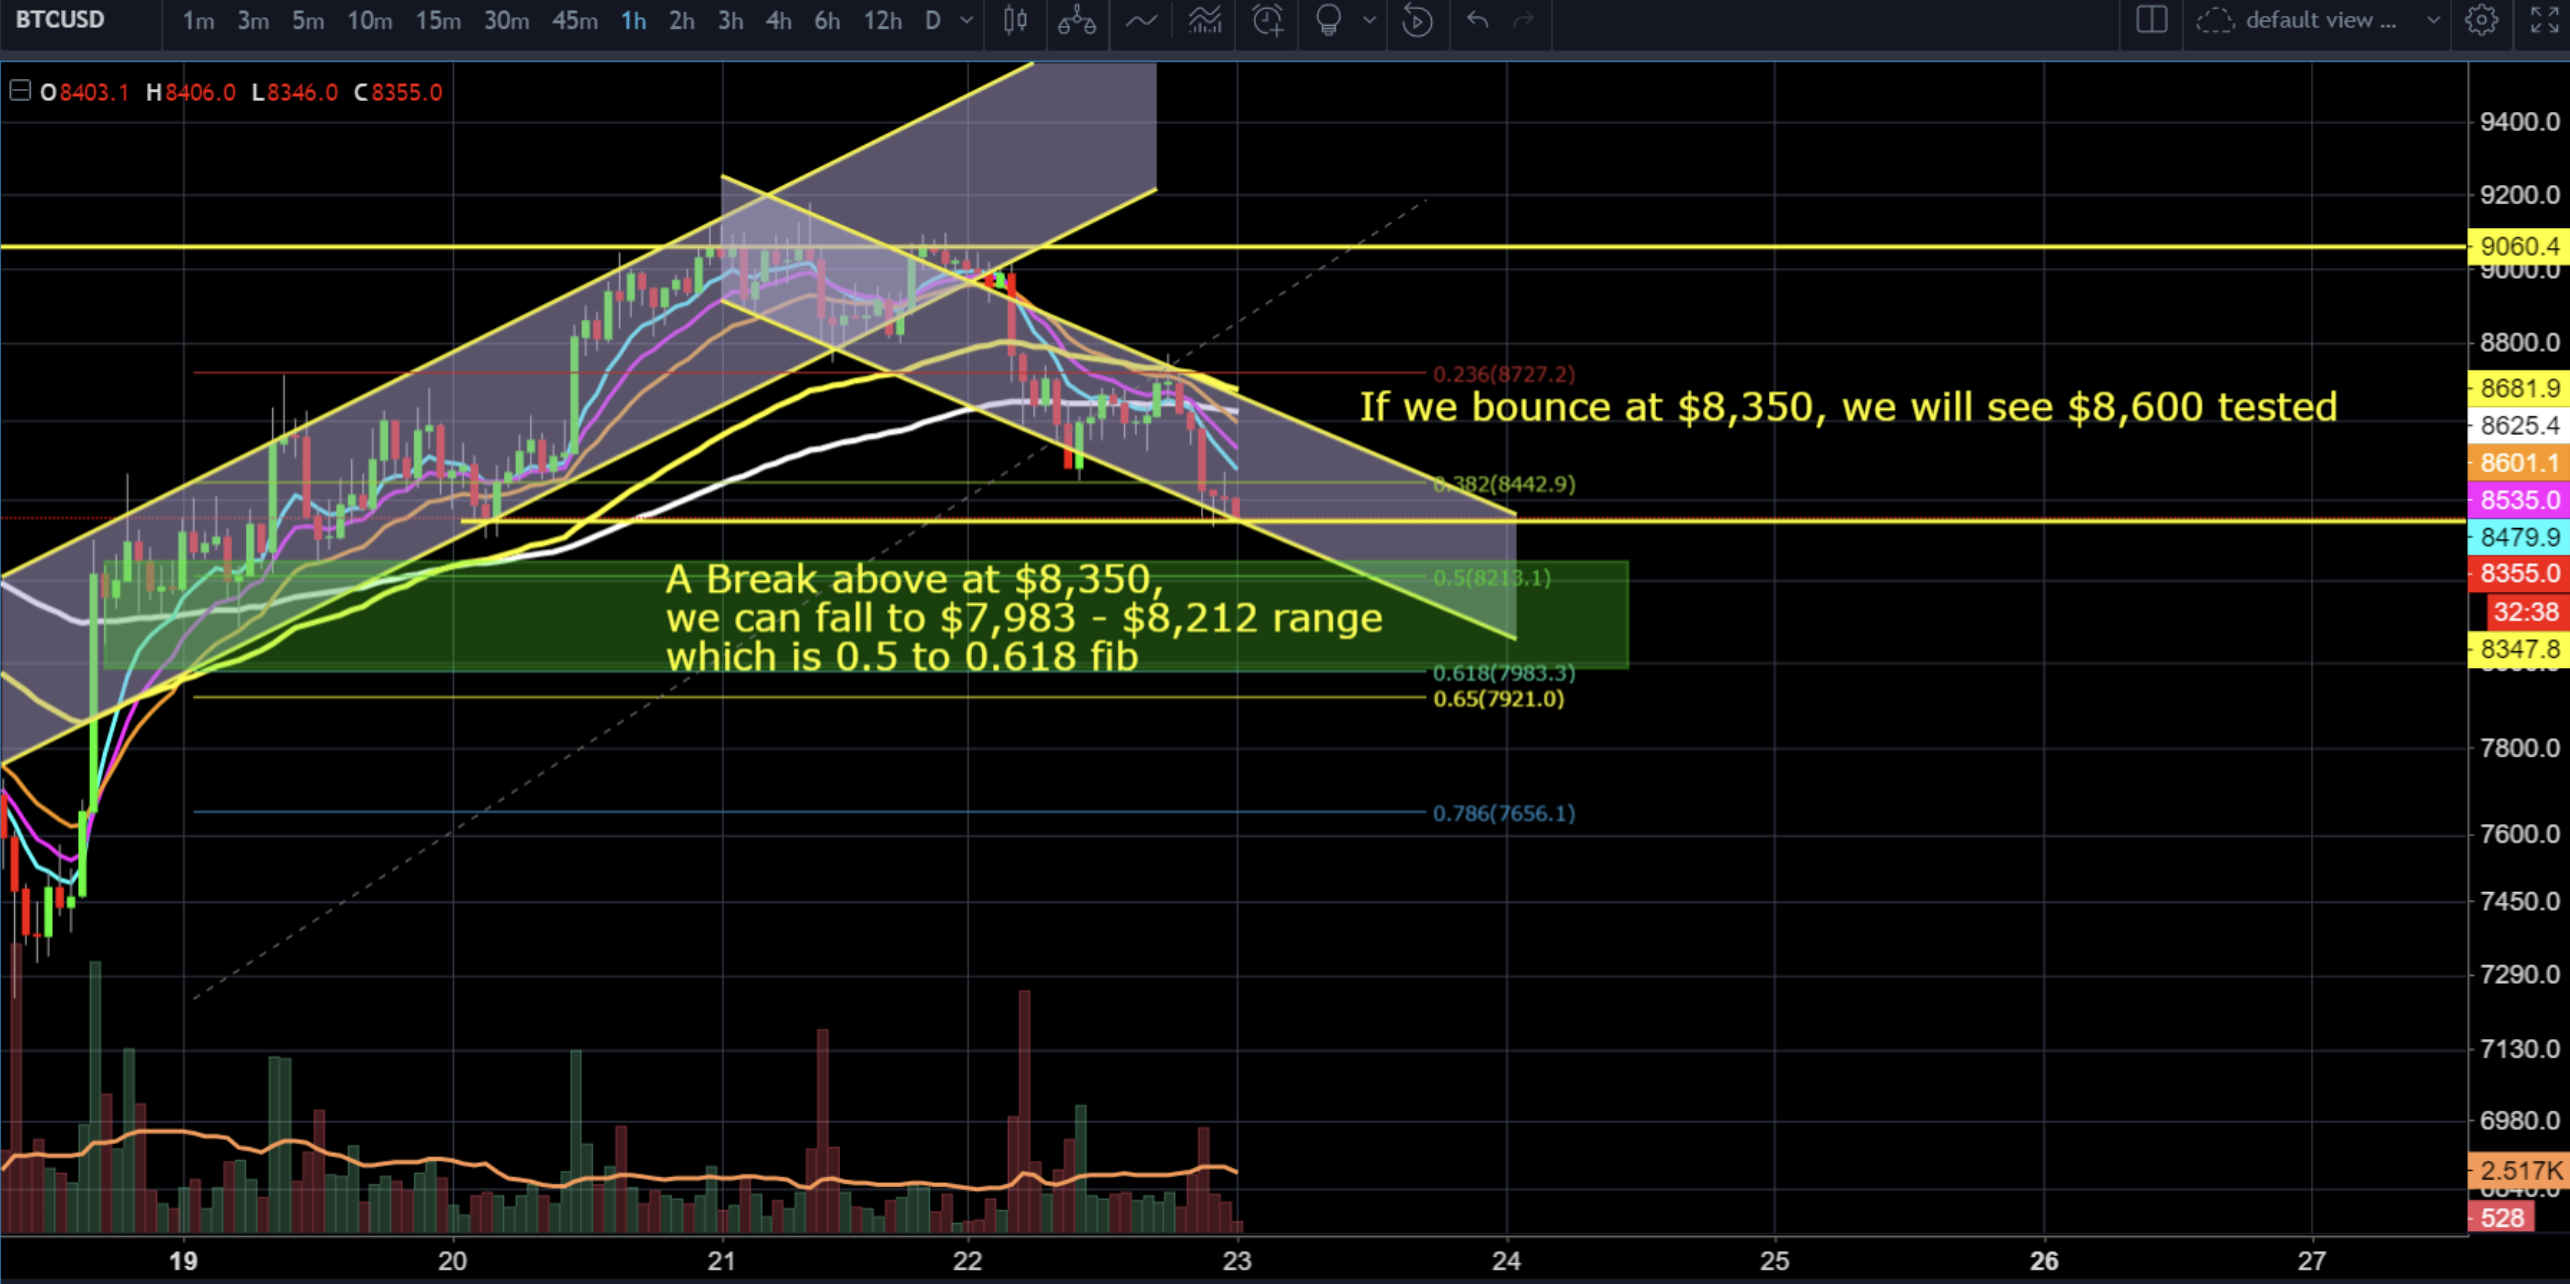Click the yellow 8347.8 price label
The height and width of the screenshot is (1284, 2570).
point(2518,649)
